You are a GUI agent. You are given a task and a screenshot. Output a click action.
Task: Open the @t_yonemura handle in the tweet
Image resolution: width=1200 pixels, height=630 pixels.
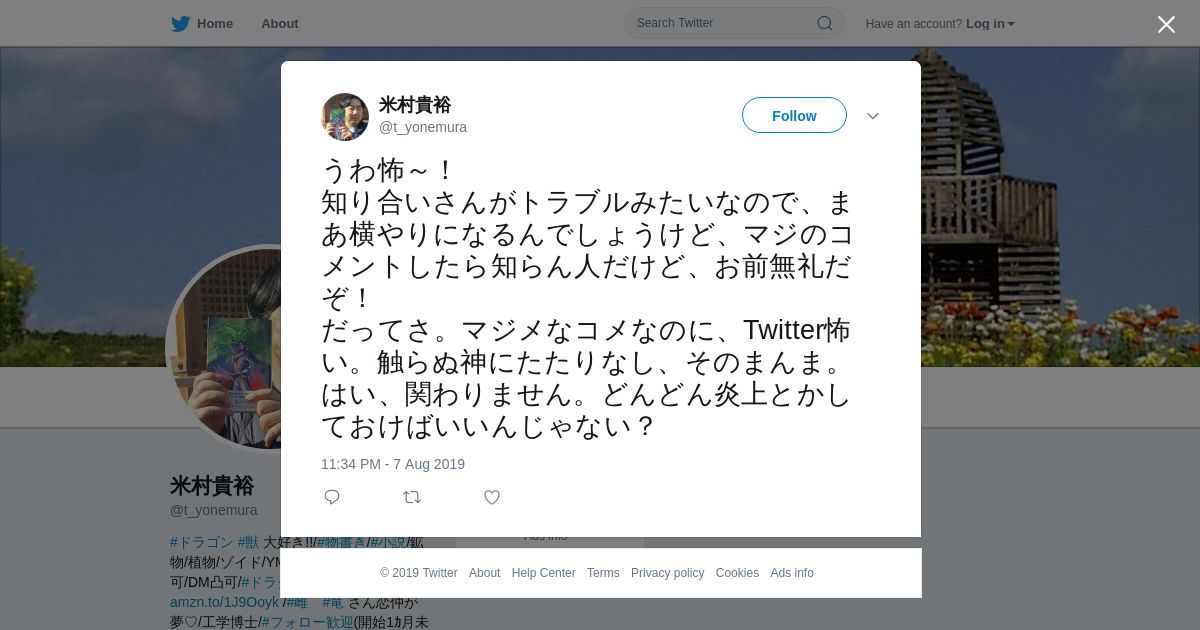click(x=423, y=127)
